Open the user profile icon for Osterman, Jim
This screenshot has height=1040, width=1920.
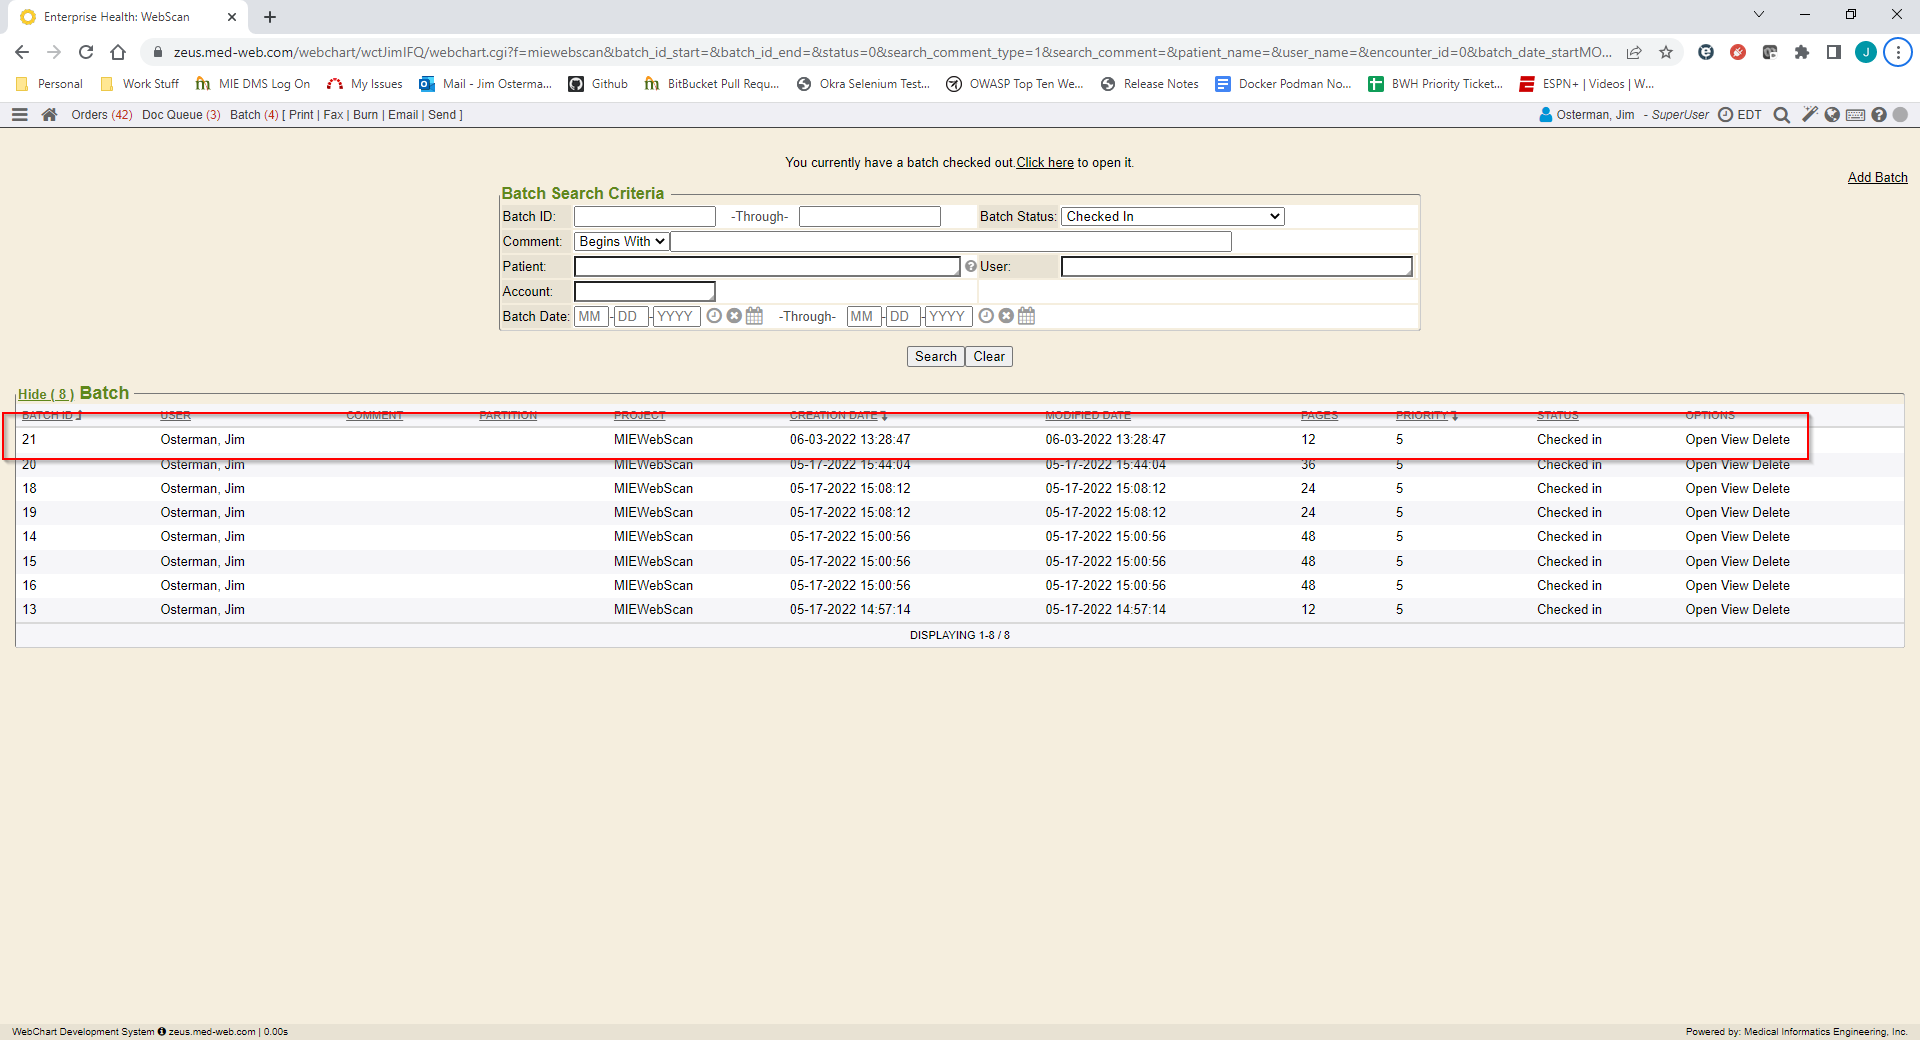coord(1546,115)
